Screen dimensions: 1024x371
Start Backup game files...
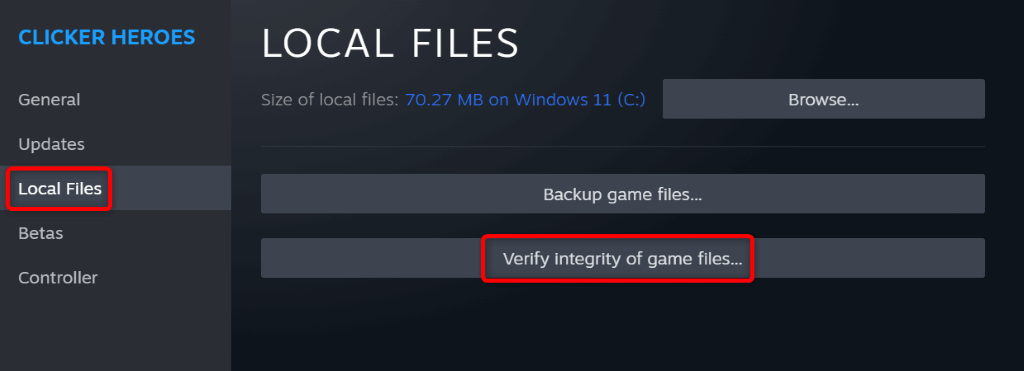click(x=622, y=194)
